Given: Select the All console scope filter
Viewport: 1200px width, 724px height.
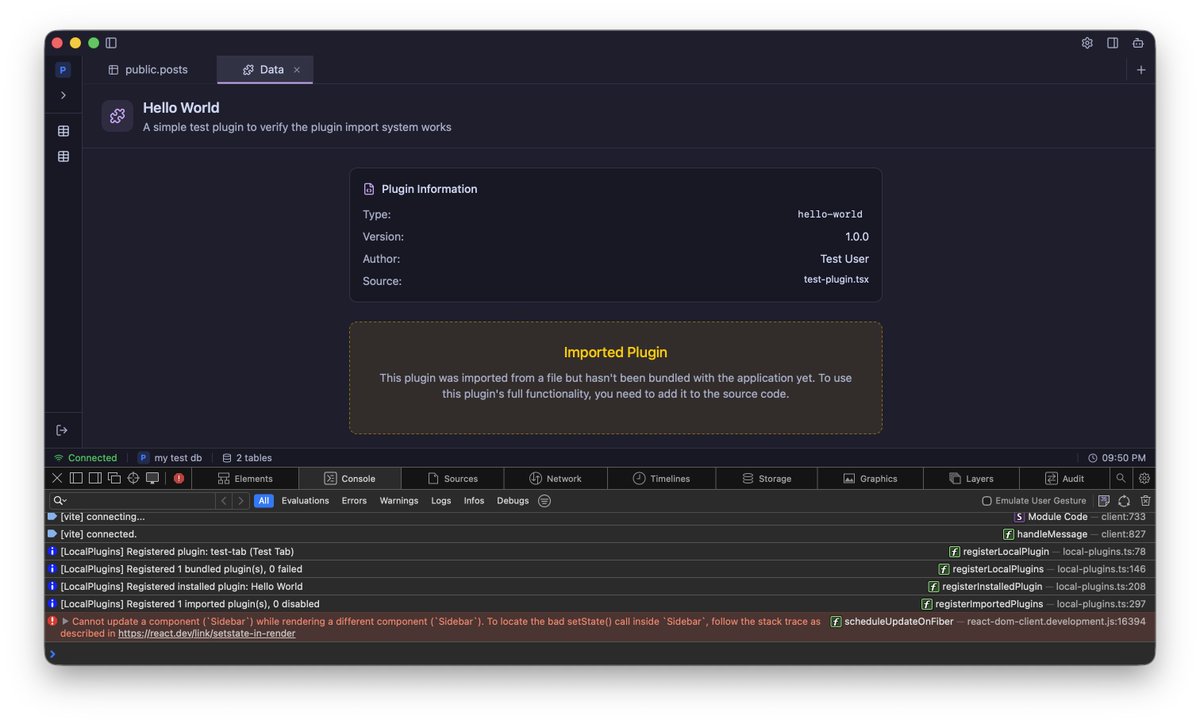Looking at the screenshot, I should tap(264, 500).
